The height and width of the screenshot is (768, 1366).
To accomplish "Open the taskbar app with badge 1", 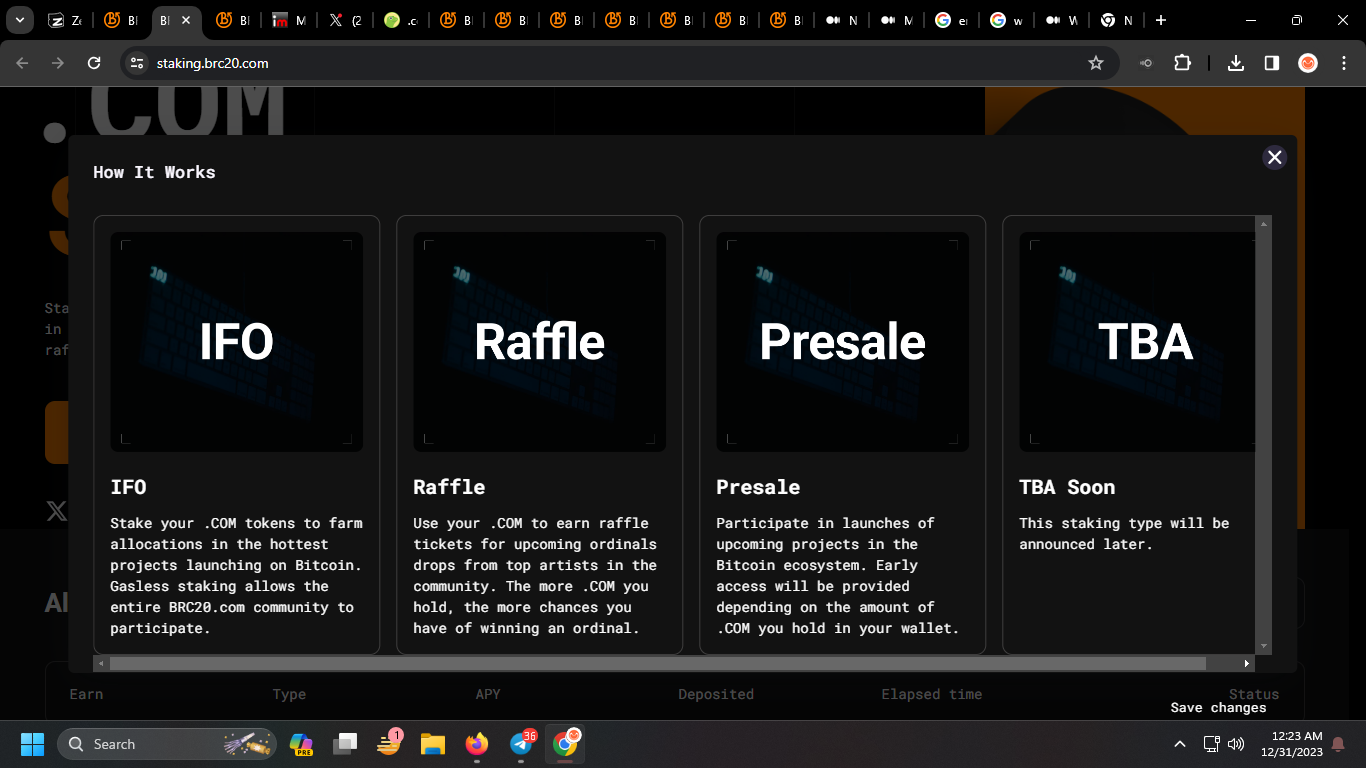I will [389, 744].
